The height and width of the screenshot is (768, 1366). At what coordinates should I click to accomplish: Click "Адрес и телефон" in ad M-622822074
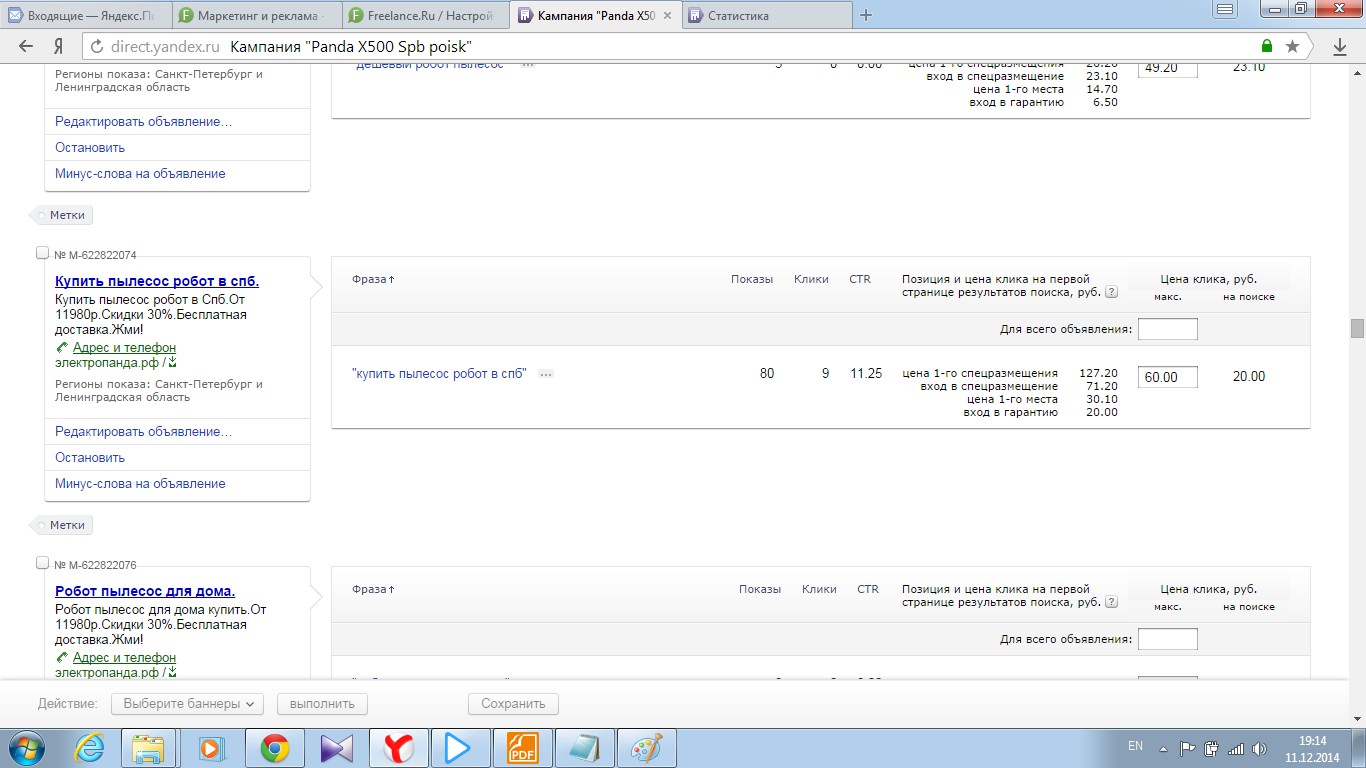click(124, 348)
